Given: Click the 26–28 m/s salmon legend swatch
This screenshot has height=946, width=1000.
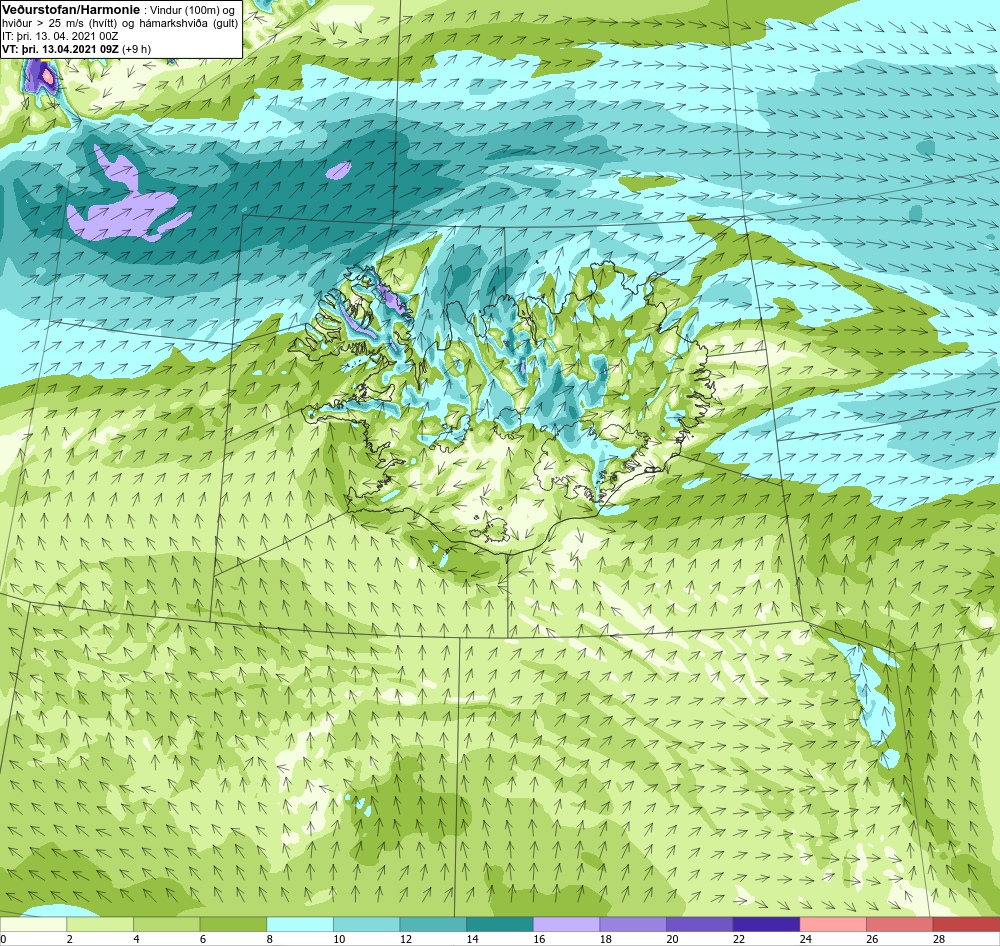Looking at the screenshot, I should coord(899,924).
